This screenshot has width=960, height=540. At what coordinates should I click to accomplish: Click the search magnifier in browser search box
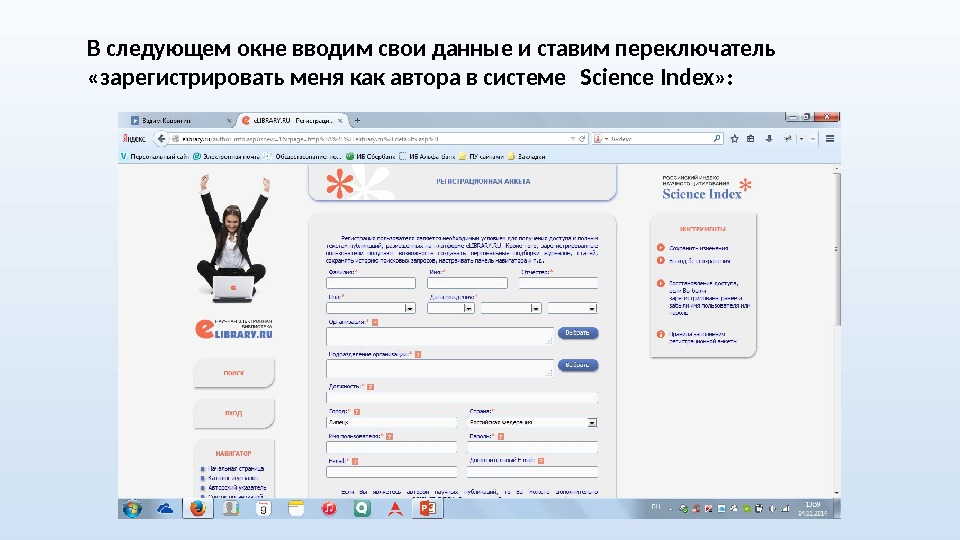click(x=717, y=139)
